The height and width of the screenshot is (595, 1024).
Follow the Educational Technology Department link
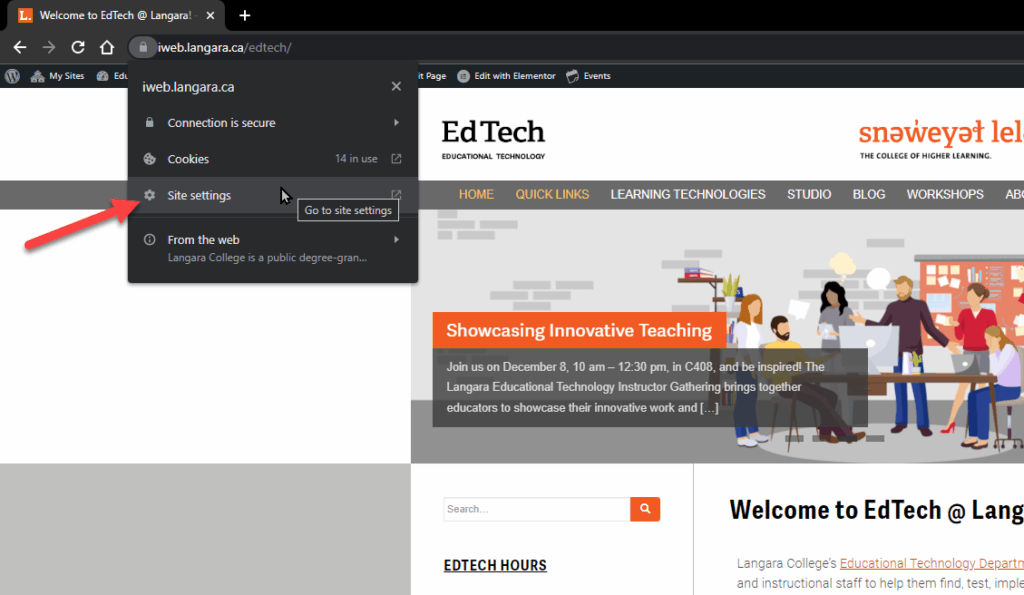coord(930,564)
